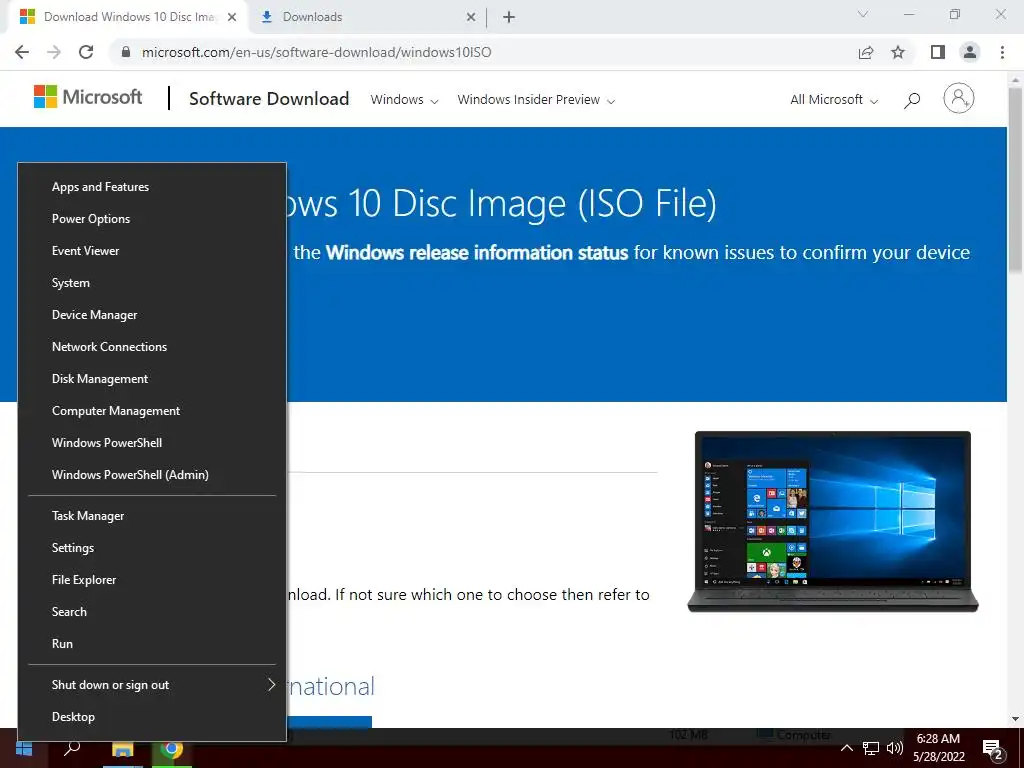
Task: Select Power Options in the context menu
Action: pos(152,219)
